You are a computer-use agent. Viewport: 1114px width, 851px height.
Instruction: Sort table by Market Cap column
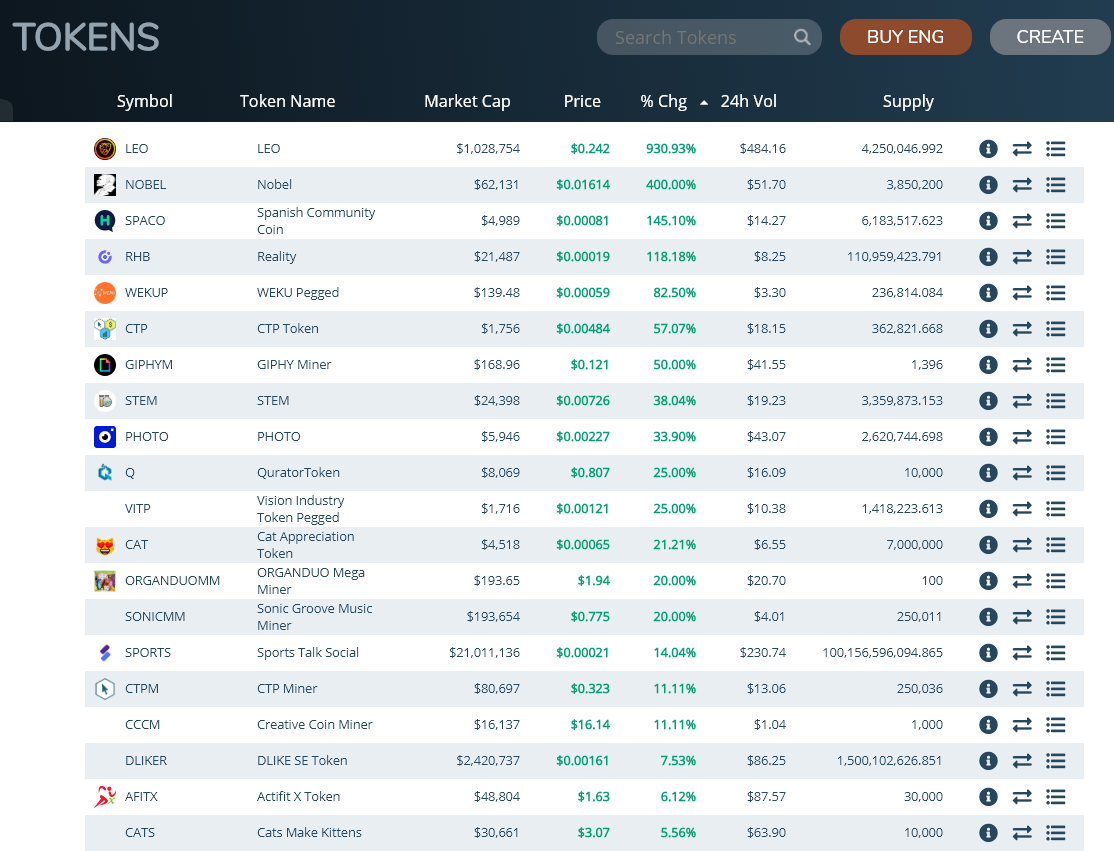[x=467, y=102]
